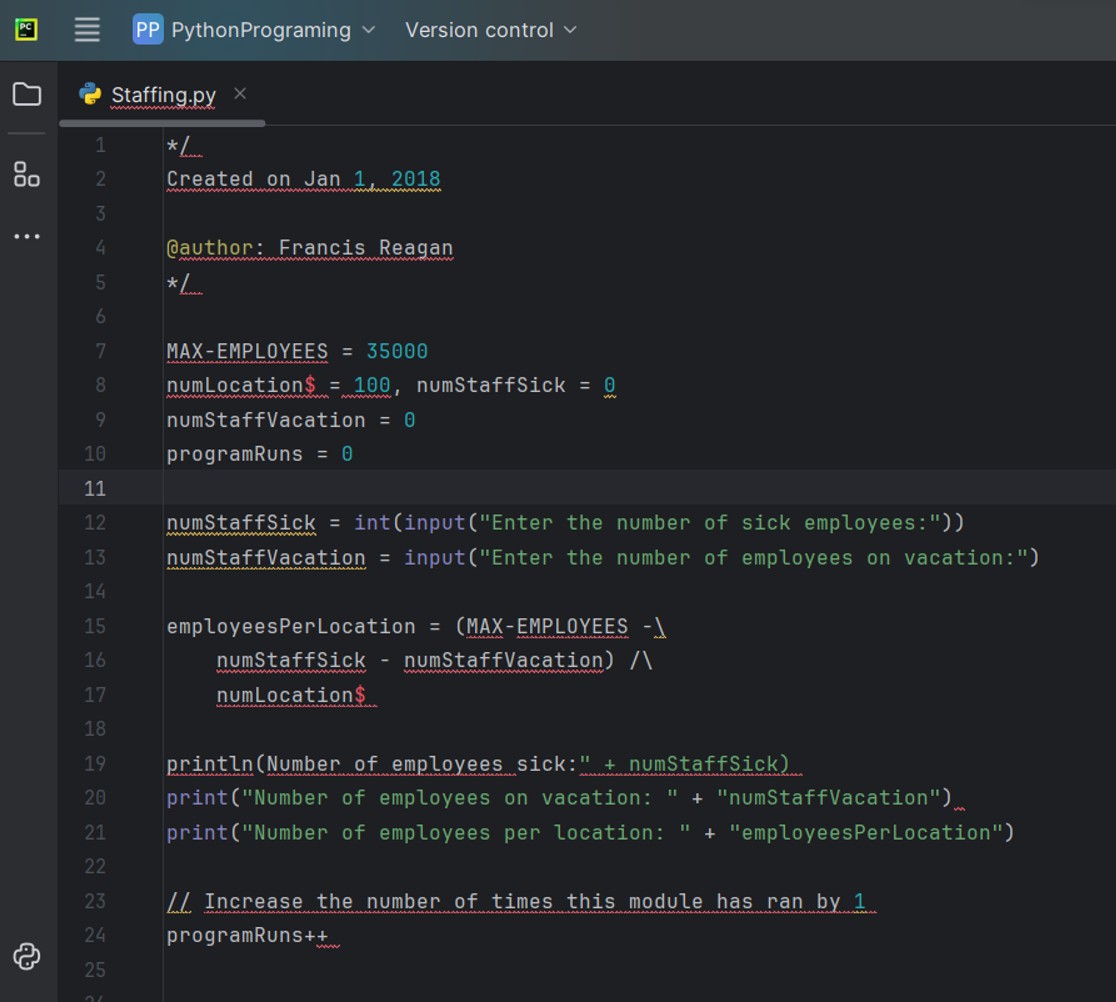The width and height of the screenshot is (1116, 1002).
Task: Click "numStaffSick - numStaffVacation)" on line 16
Action: 415,660
